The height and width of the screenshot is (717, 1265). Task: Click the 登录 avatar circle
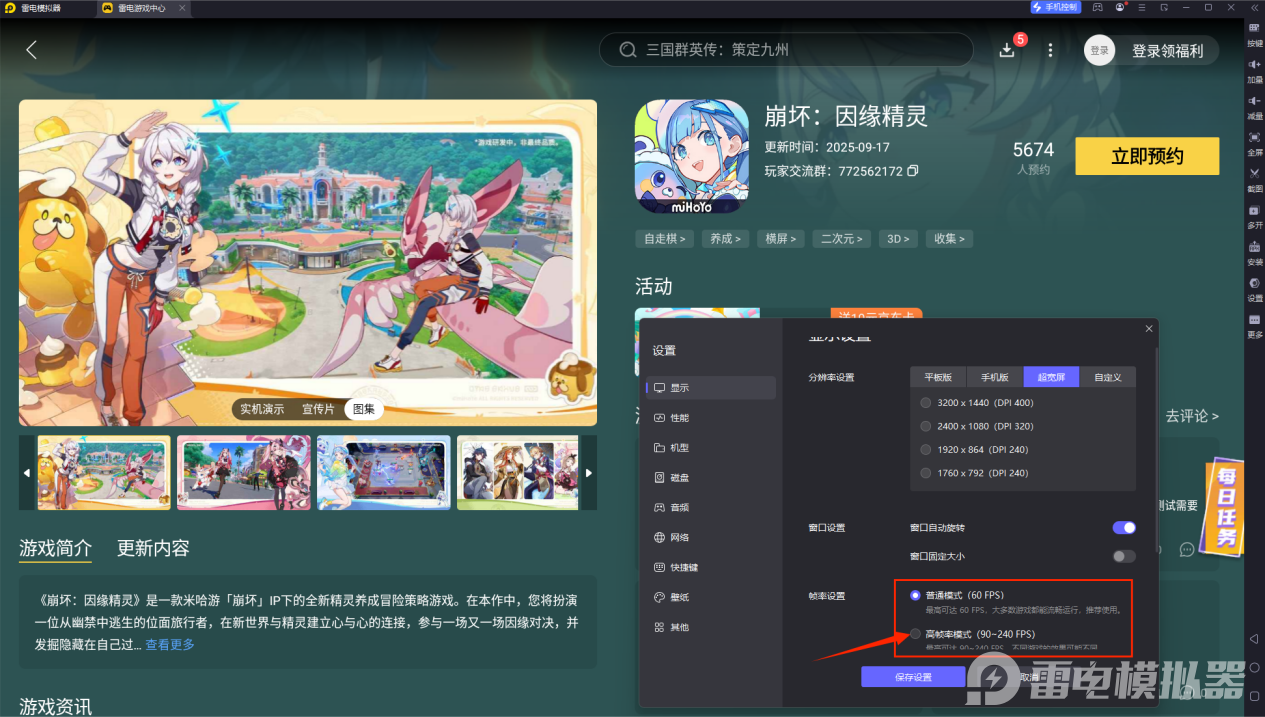tap(1099, 50)
